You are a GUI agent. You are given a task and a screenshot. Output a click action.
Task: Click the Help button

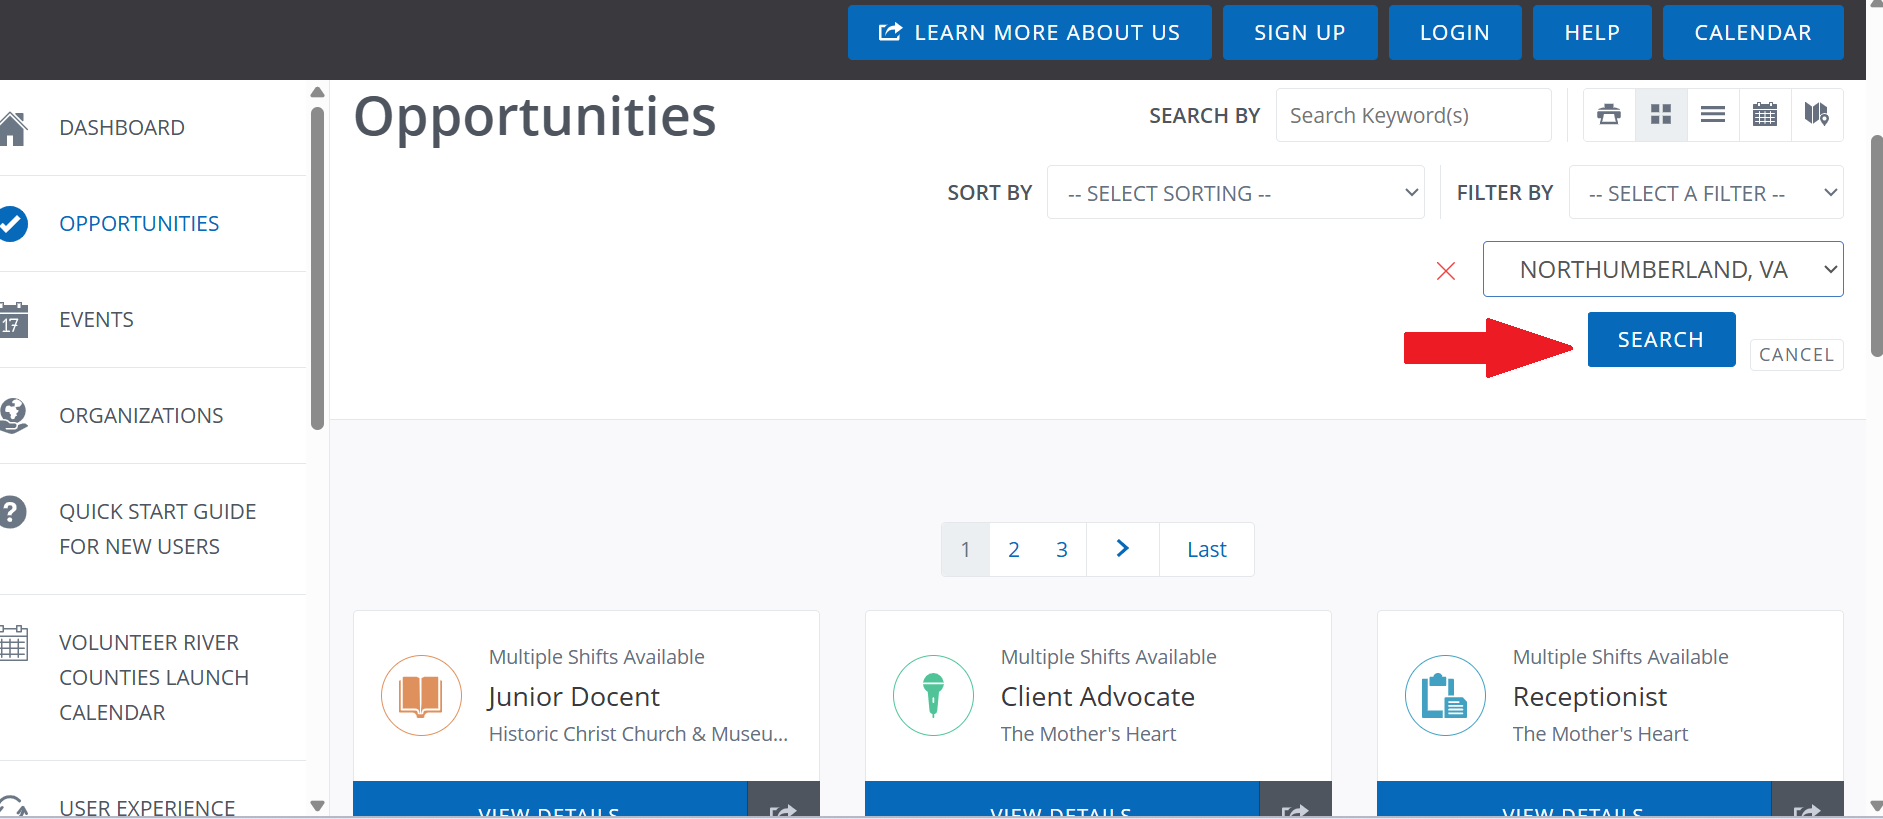click(1592, 32)
